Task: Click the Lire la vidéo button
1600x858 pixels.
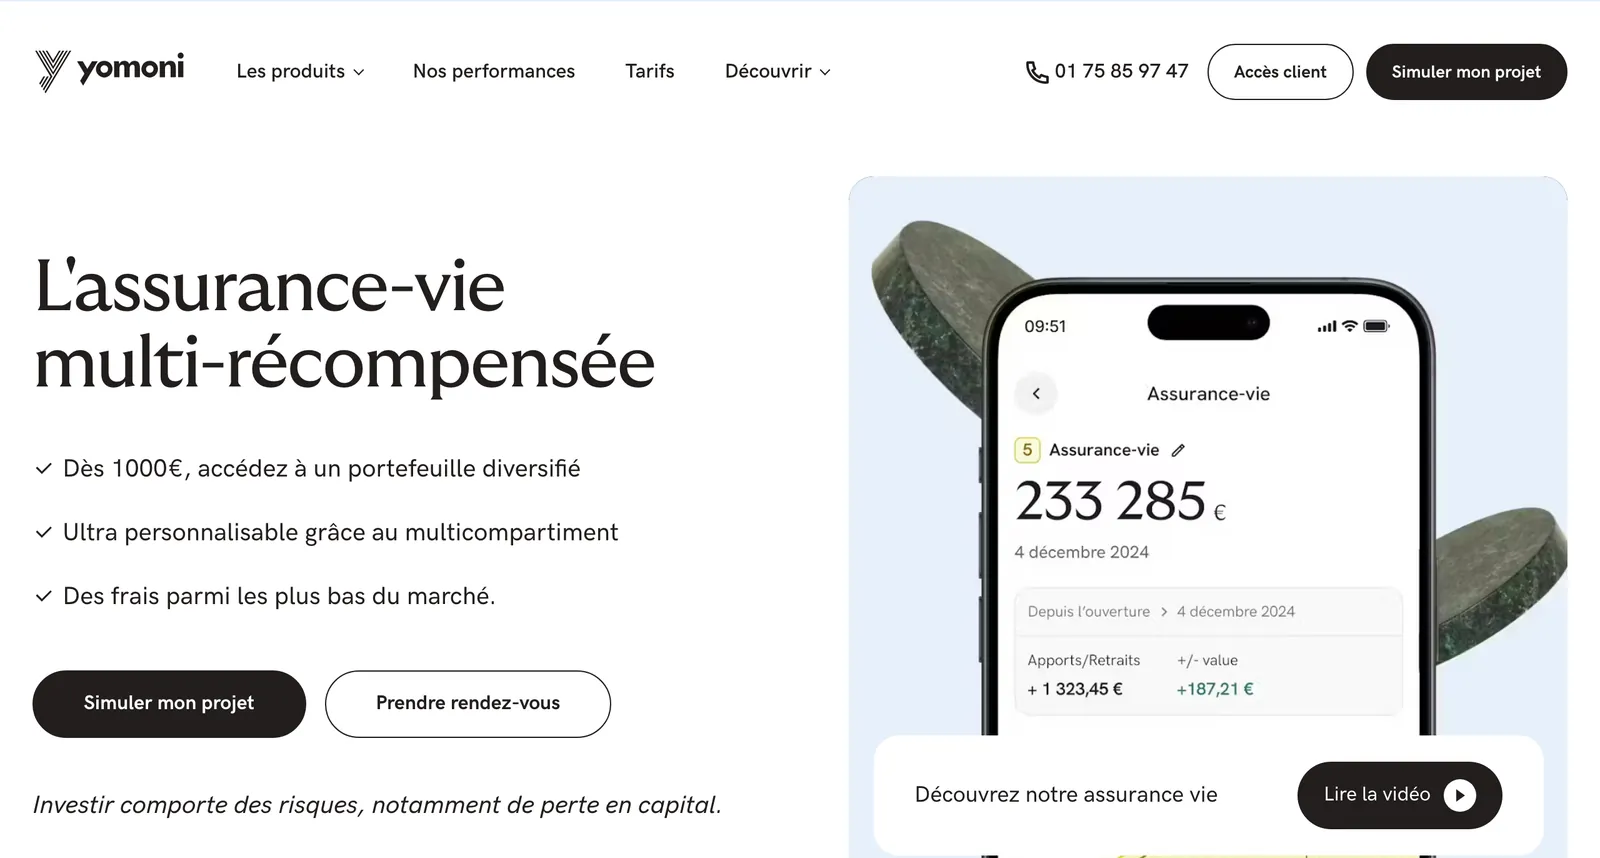Action: (x=1399, y=795)
